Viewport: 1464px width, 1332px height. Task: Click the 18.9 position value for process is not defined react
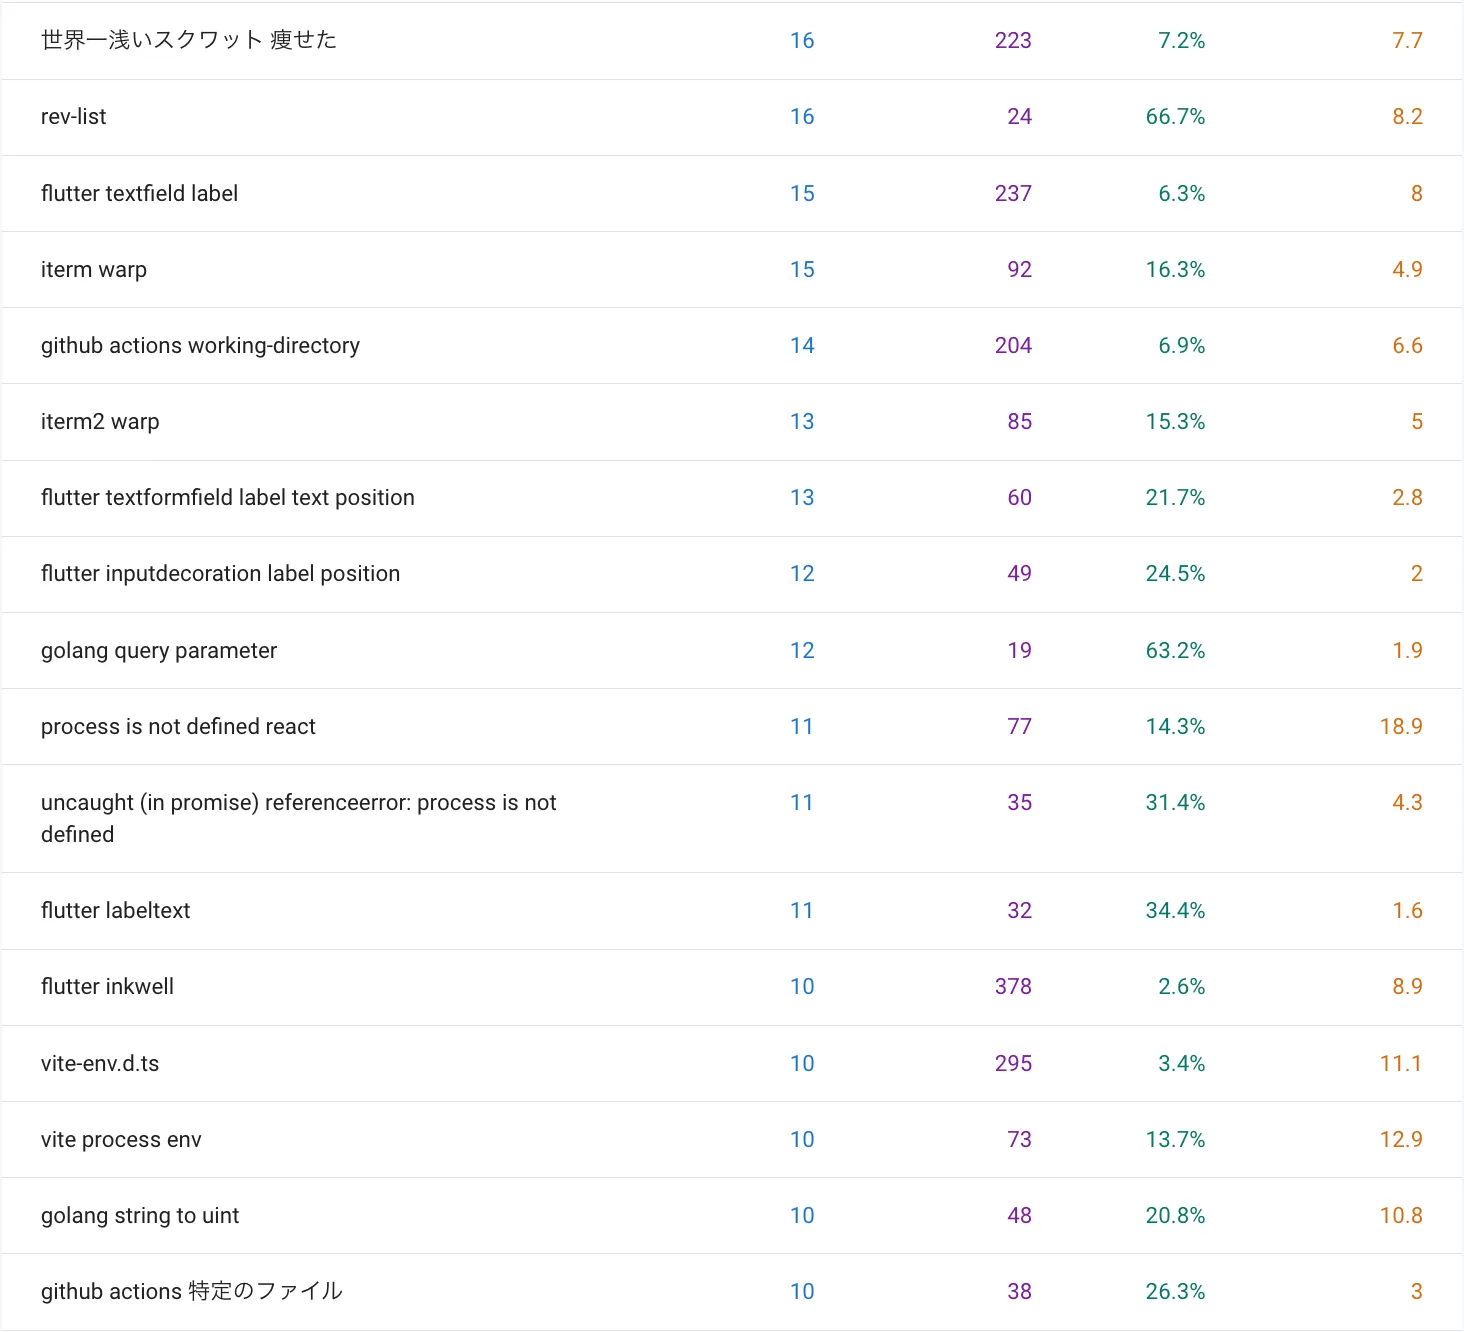coord(1399,726)
